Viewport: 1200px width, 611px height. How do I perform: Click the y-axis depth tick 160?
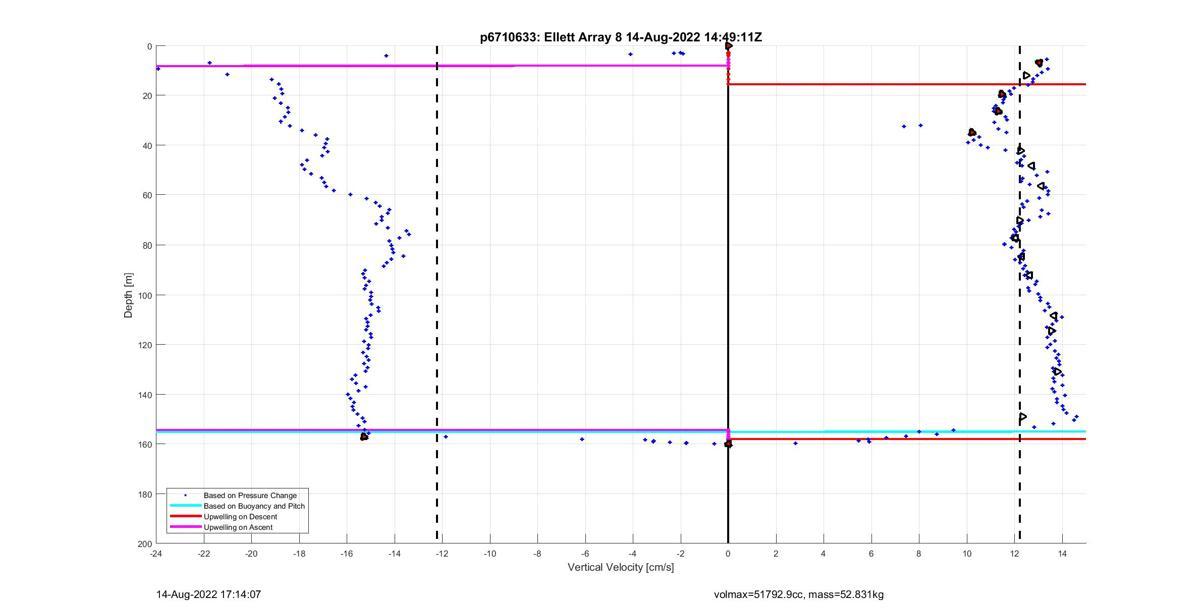144,444
